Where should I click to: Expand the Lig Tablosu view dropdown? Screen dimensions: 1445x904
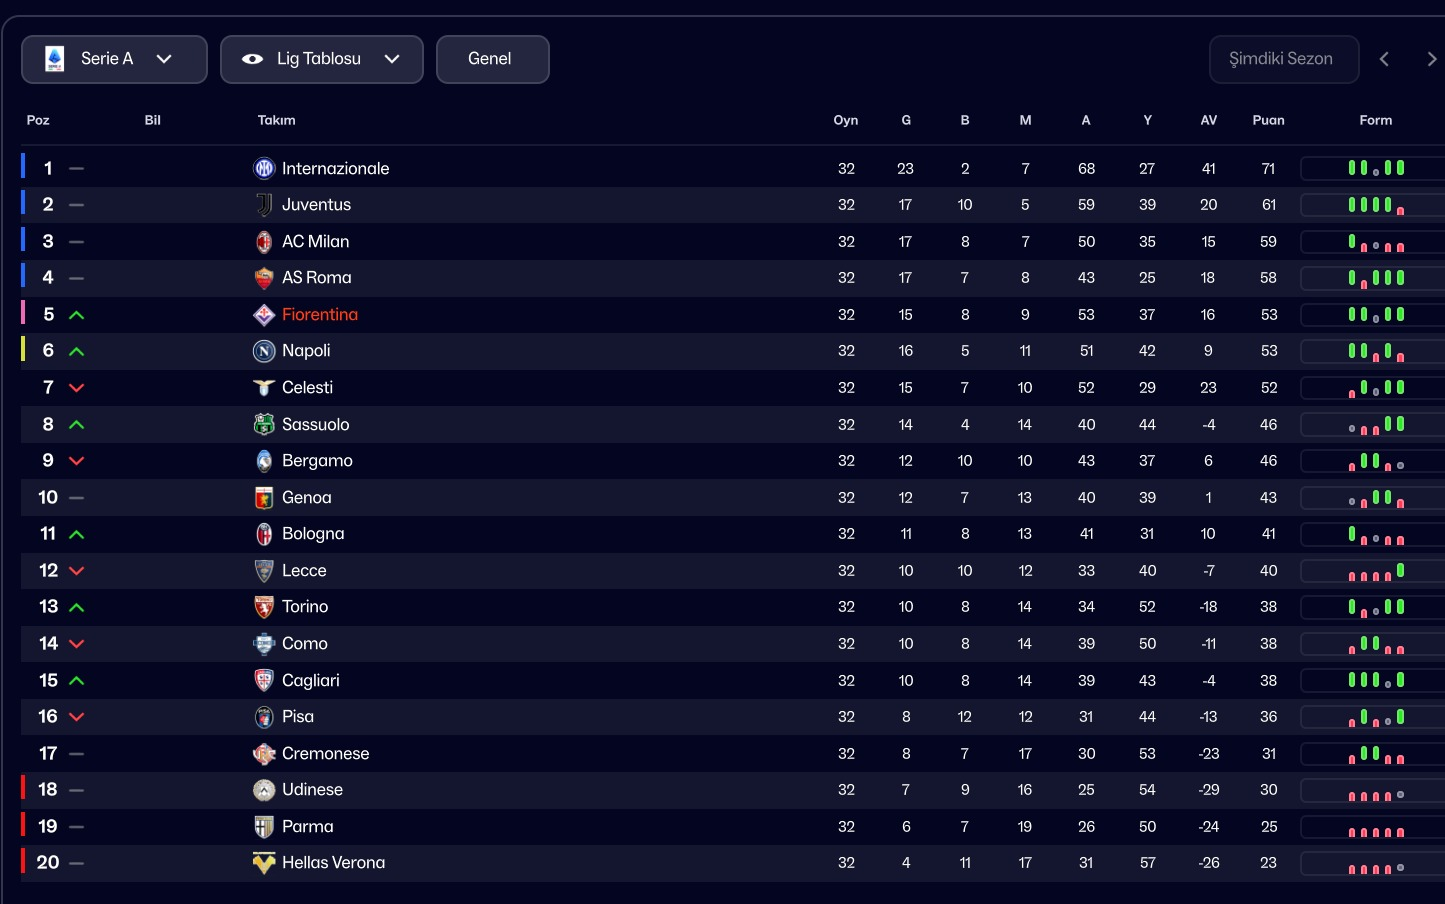(x=321, y=59)
